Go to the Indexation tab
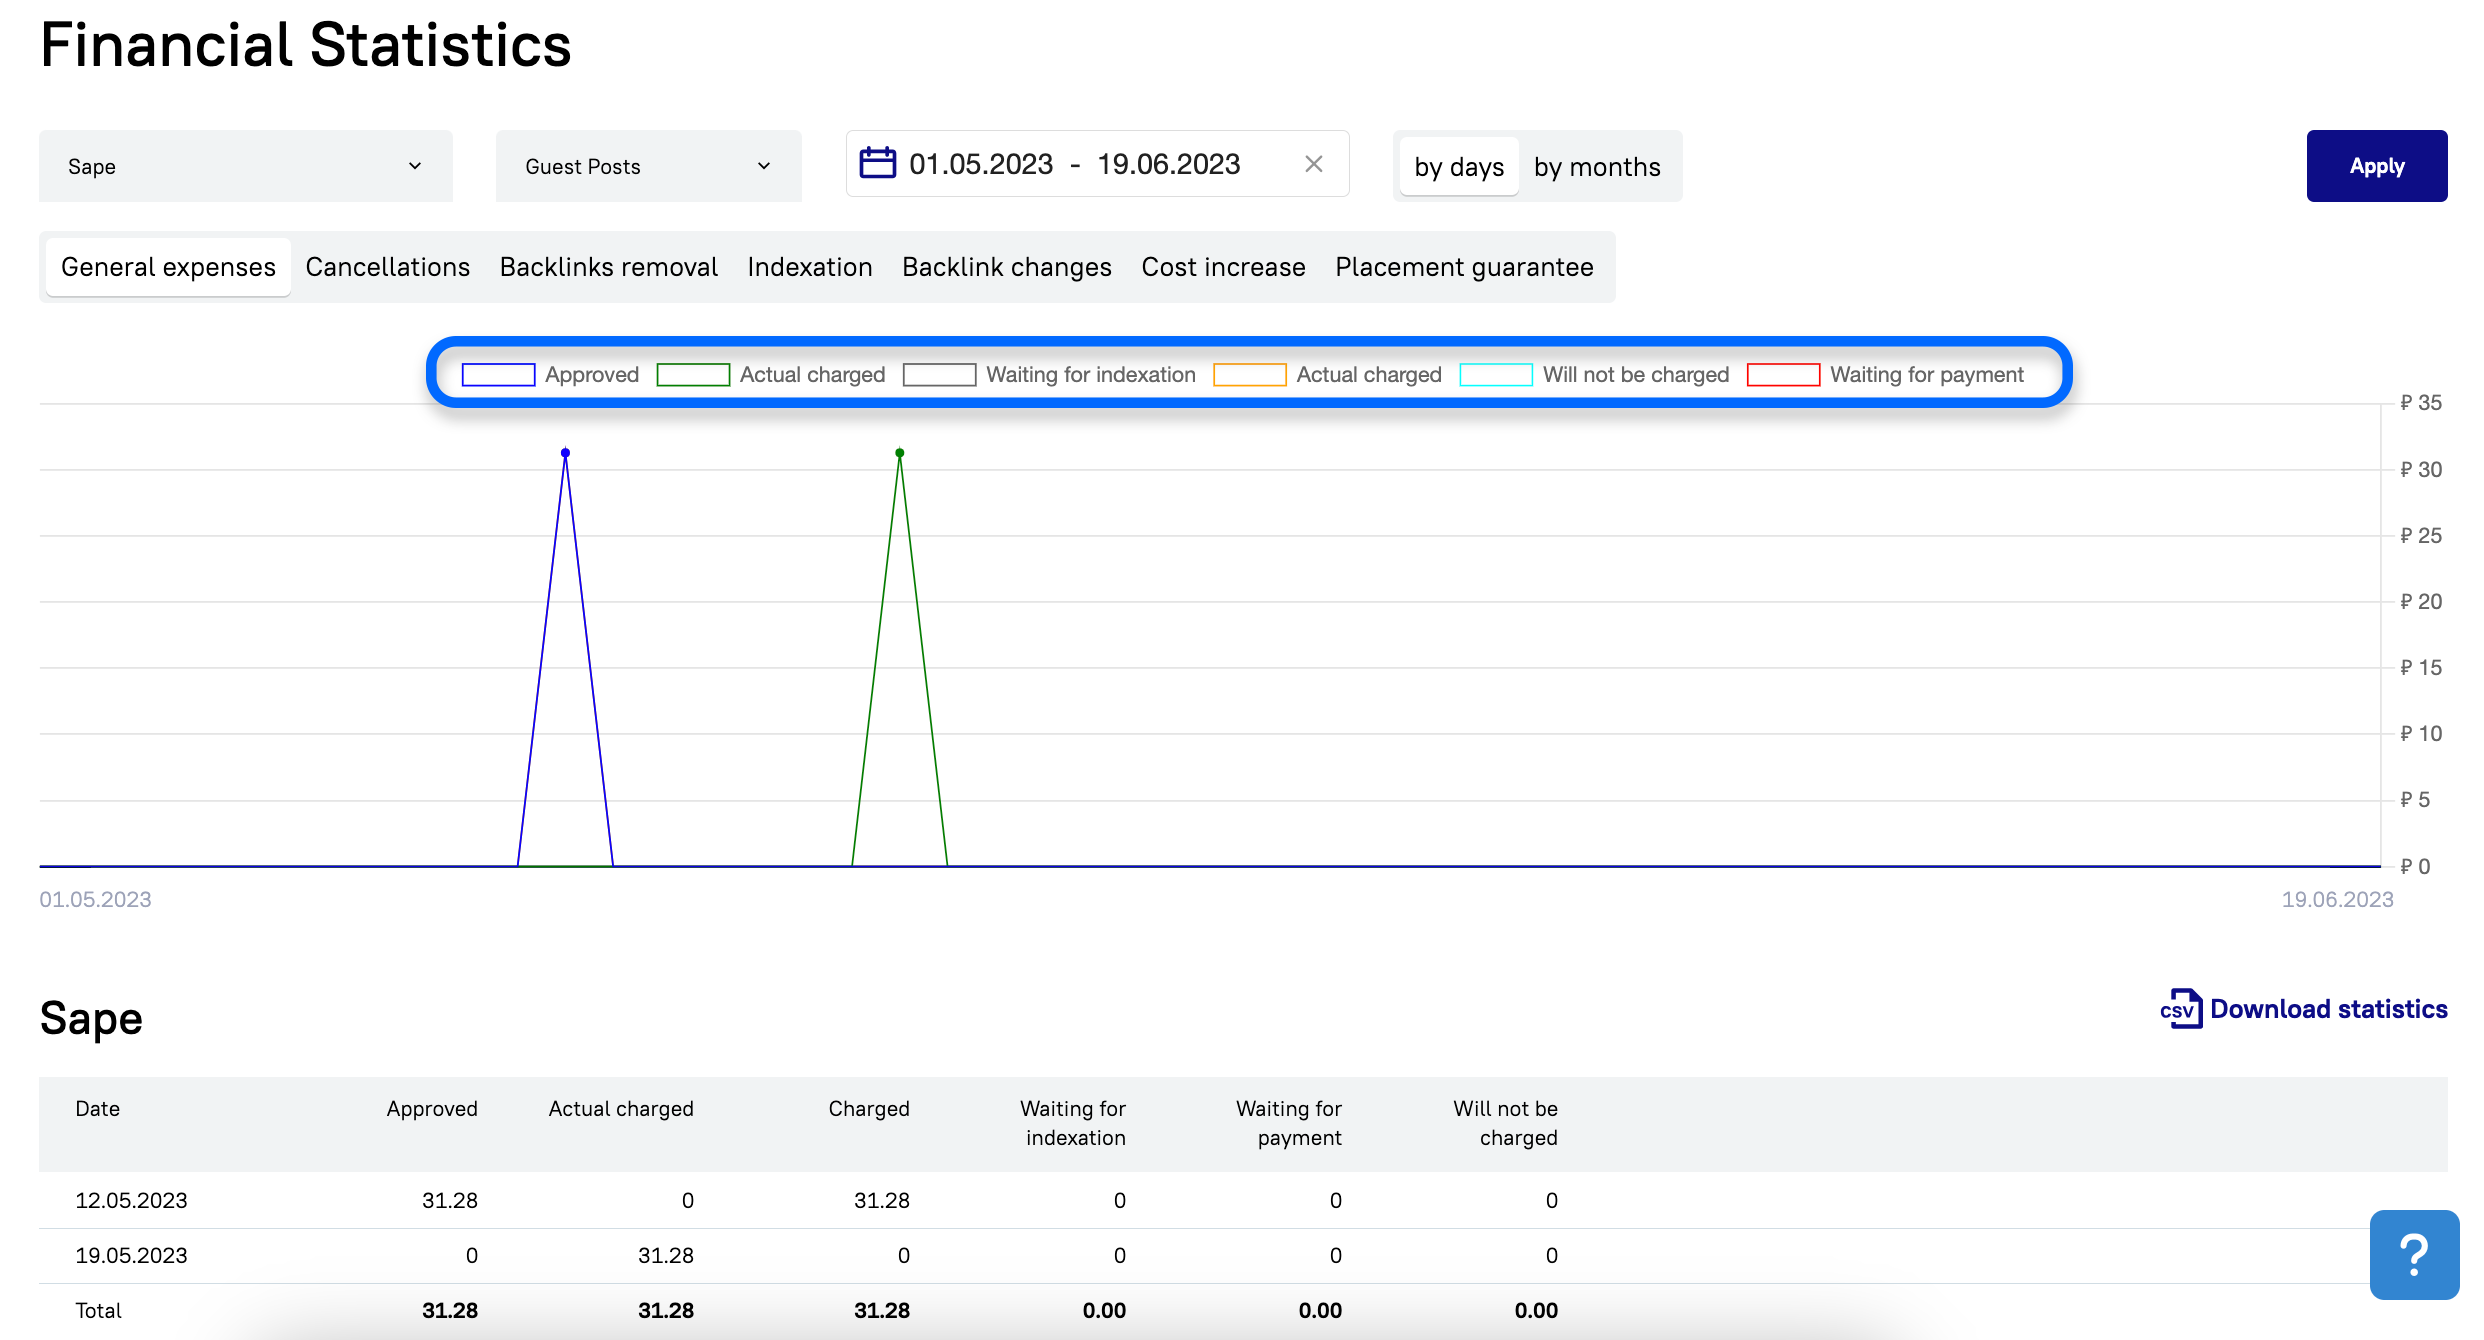Screen dimensions: 2484x1340 click(810, 267)
